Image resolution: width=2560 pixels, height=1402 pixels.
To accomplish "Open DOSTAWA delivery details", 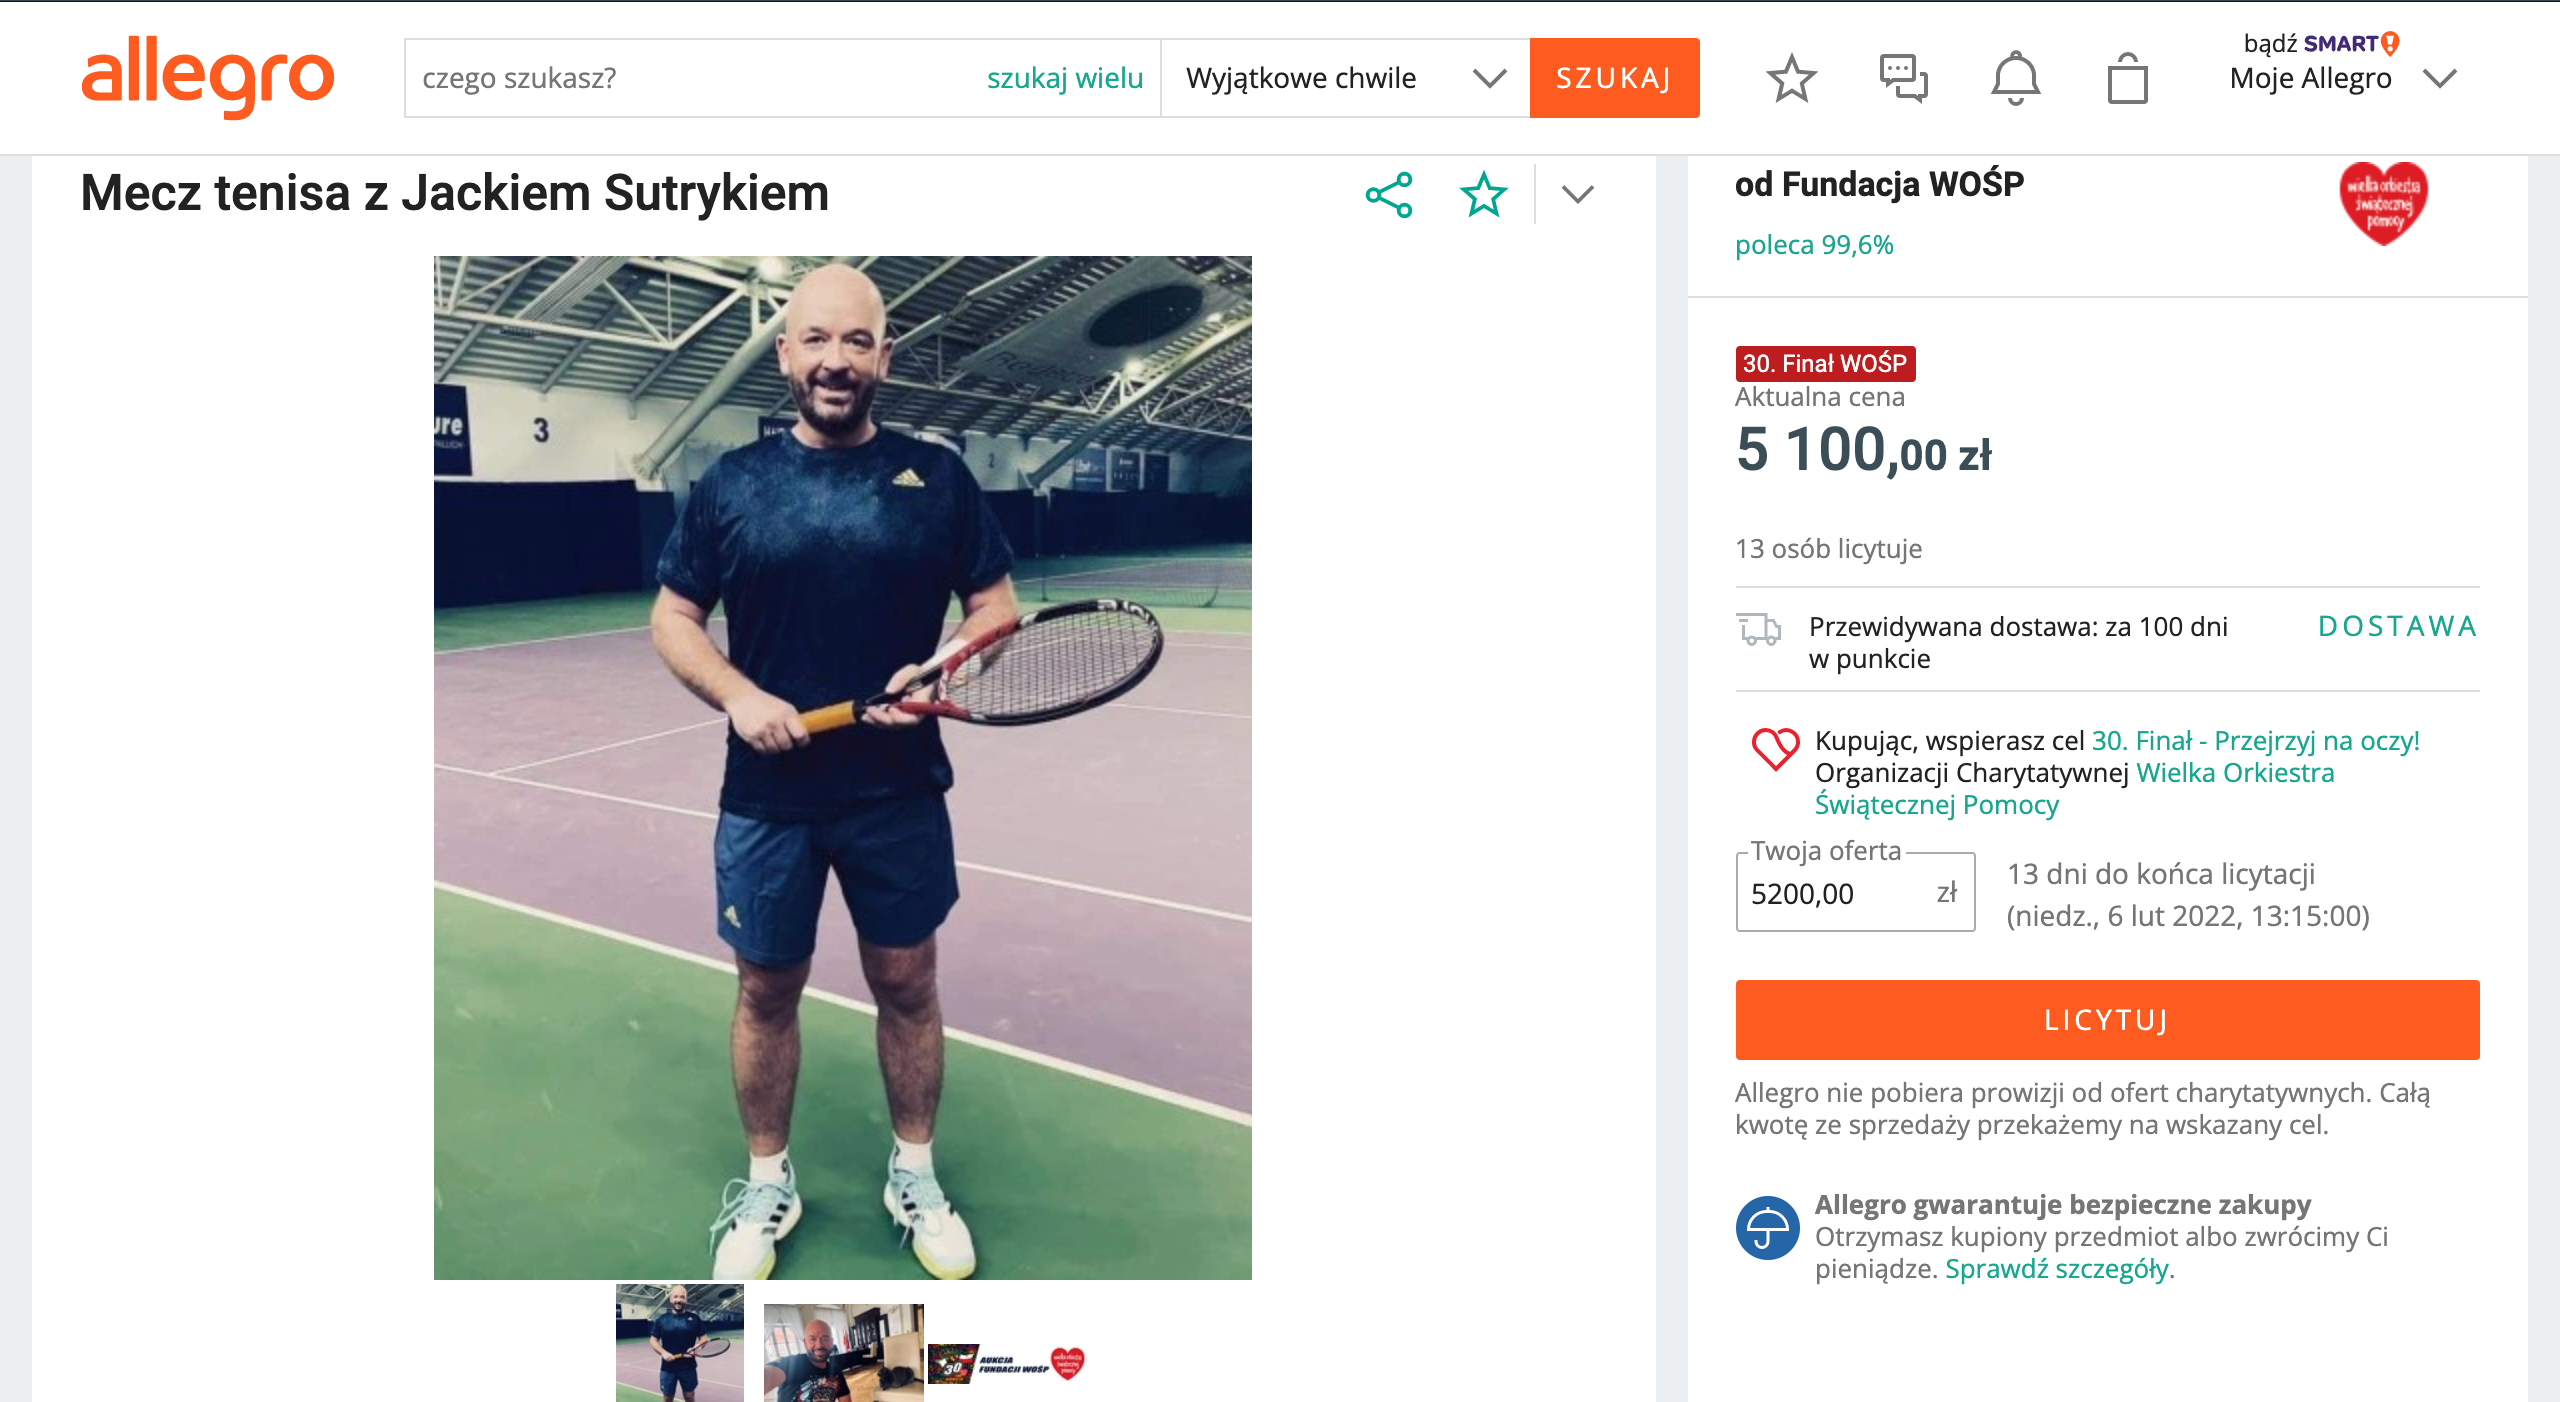I will click(2398, 626).
